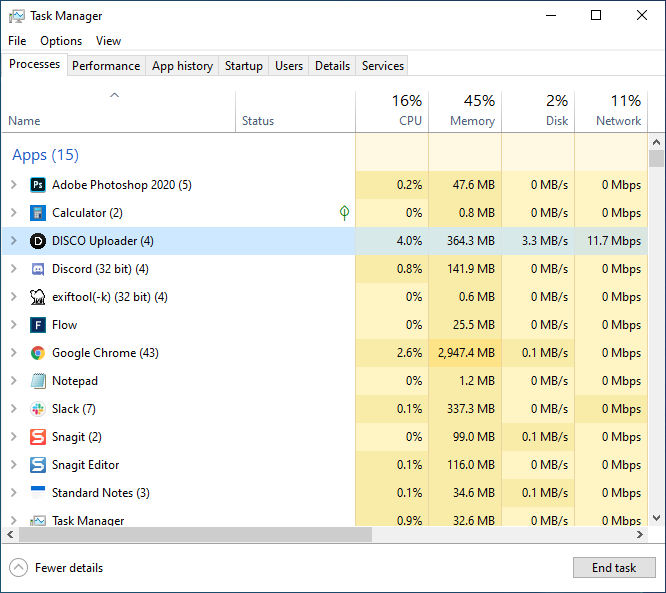Viewport: 666px width, 593px height.
Task: Click the Calculator app icon
Action: 38,213
